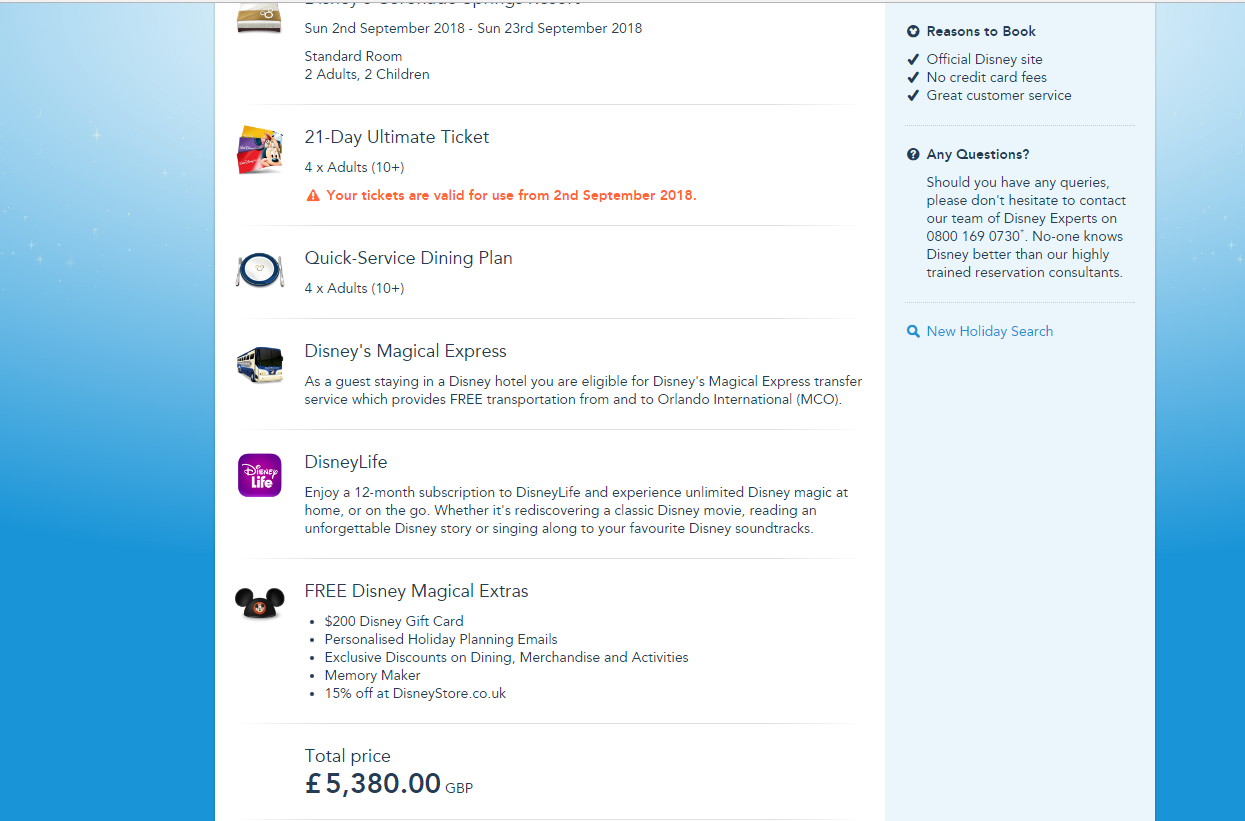Click the £5,380.00 total price
This screenshot has width=1245, height=821.
[373, 783]
